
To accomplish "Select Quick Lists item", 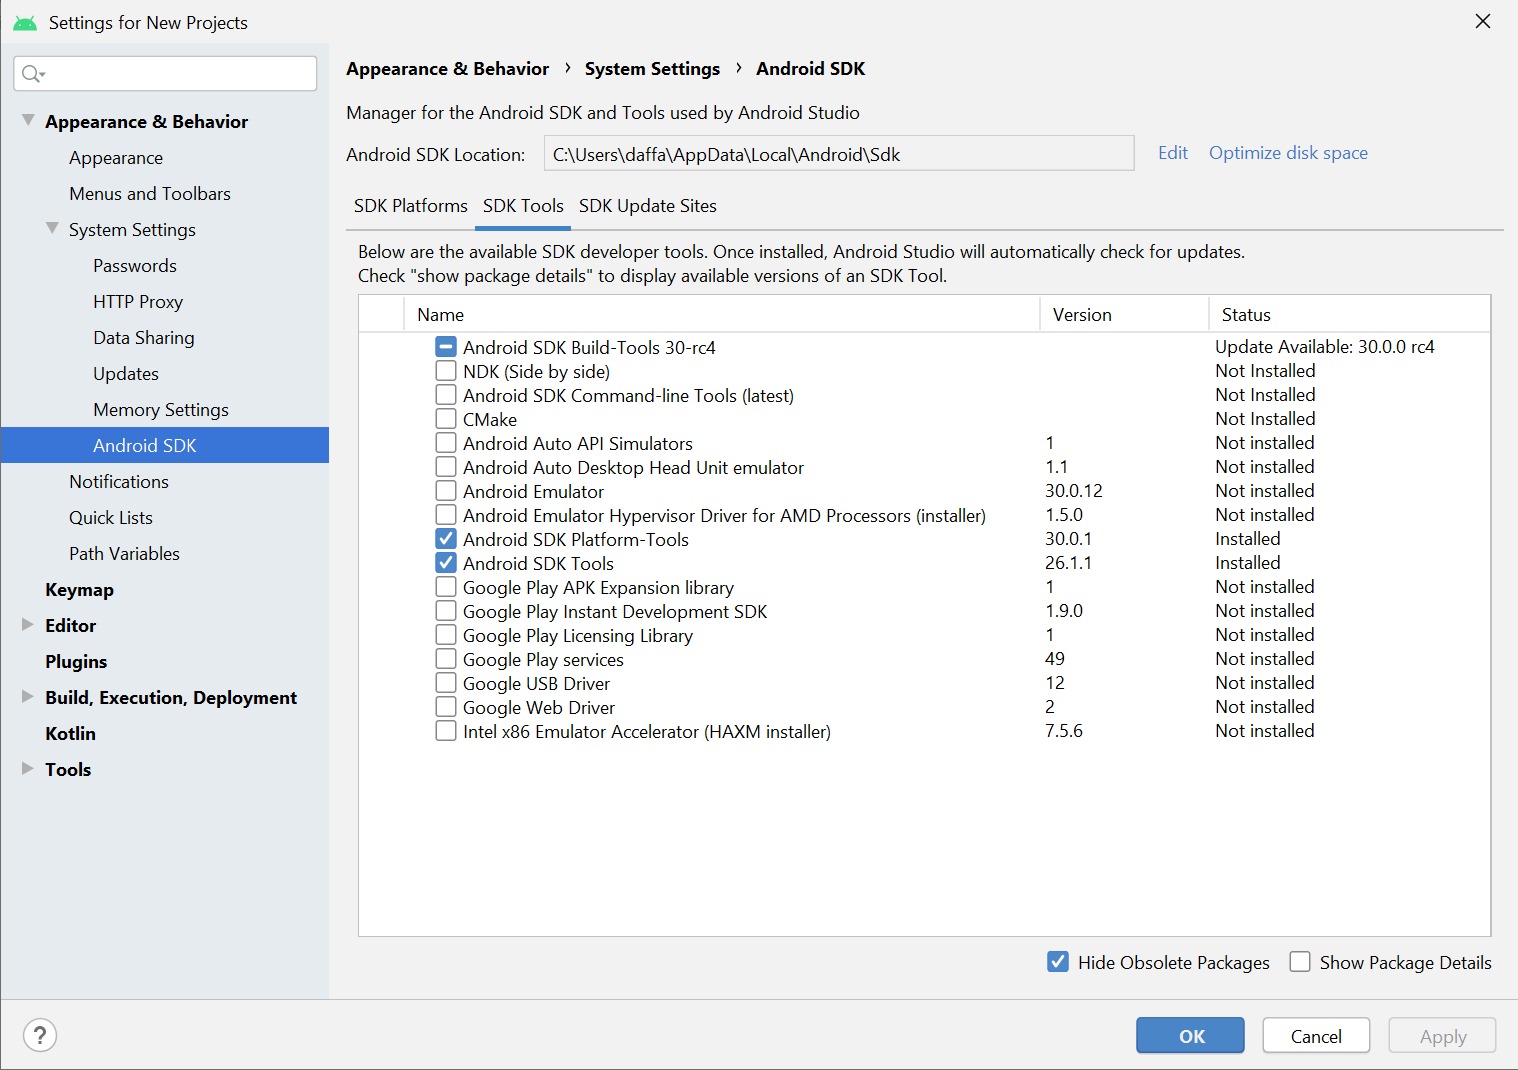I will (x=111, y=518).
